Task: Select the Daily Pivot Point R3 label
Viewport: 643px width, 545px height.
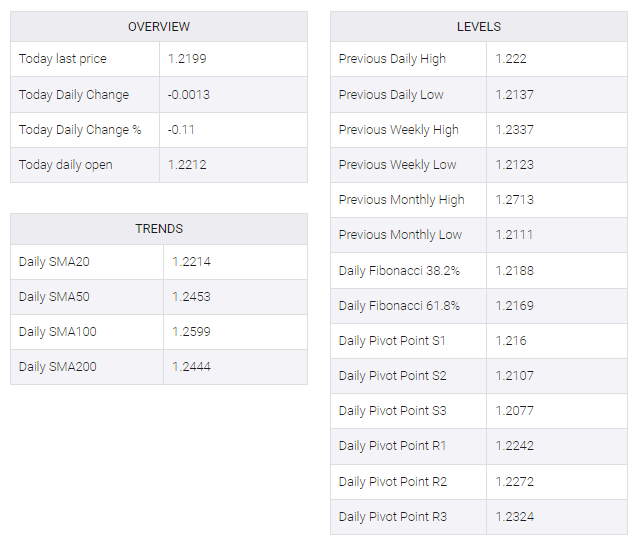Action: pos(393,517)
